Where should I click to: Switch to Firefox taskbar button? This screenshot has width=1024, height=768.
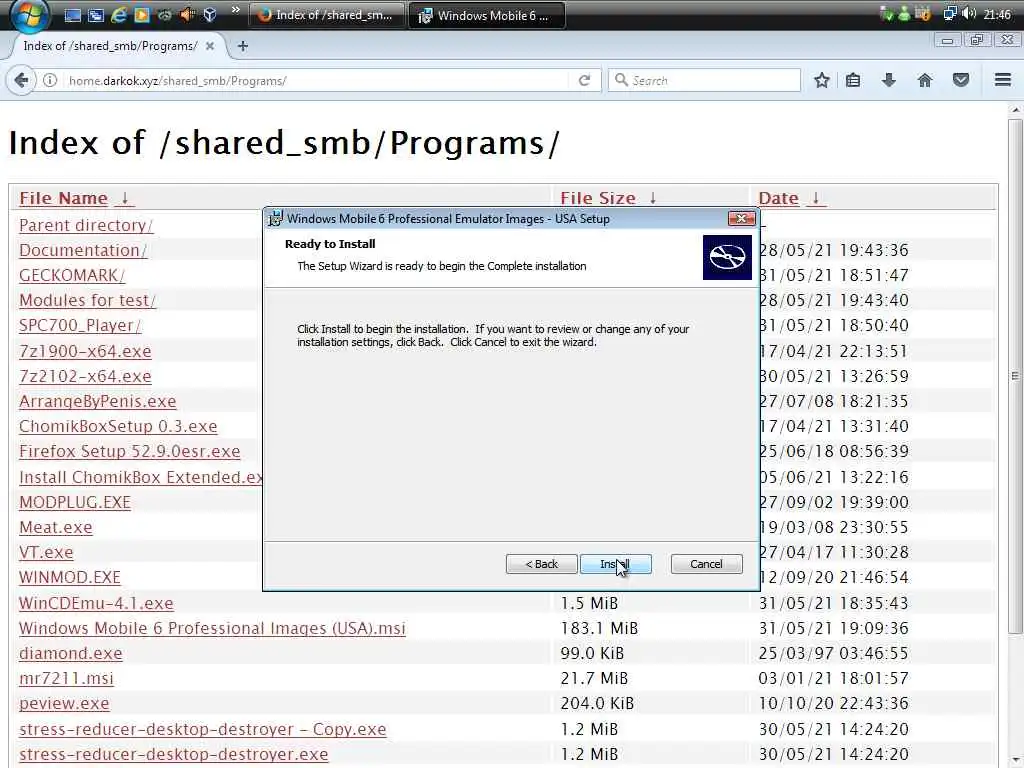[x=327, y=15]
